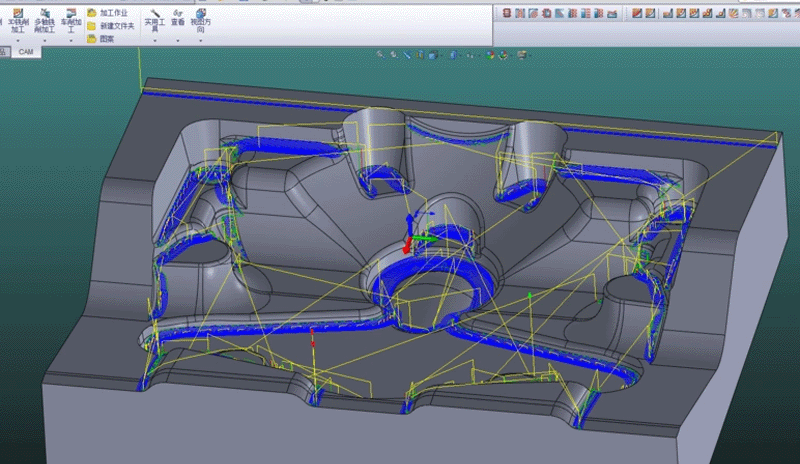
Task: Open the 多轴铣削加工 multi-axis milling tool
Action: [x=44, y=20]
